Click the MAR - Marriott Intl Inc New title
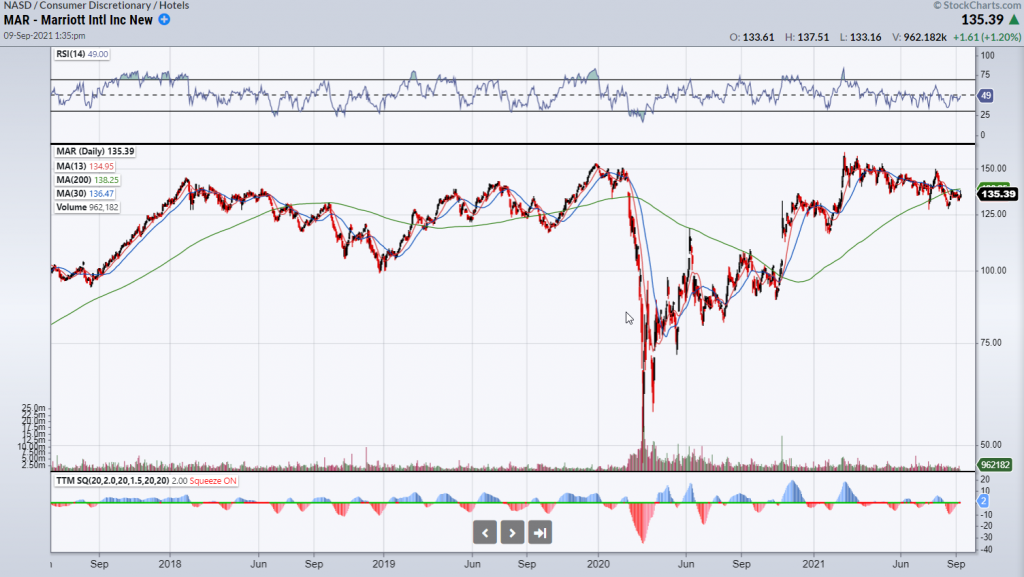Viewport: 1024px width, 577px height. click(78, 20)
